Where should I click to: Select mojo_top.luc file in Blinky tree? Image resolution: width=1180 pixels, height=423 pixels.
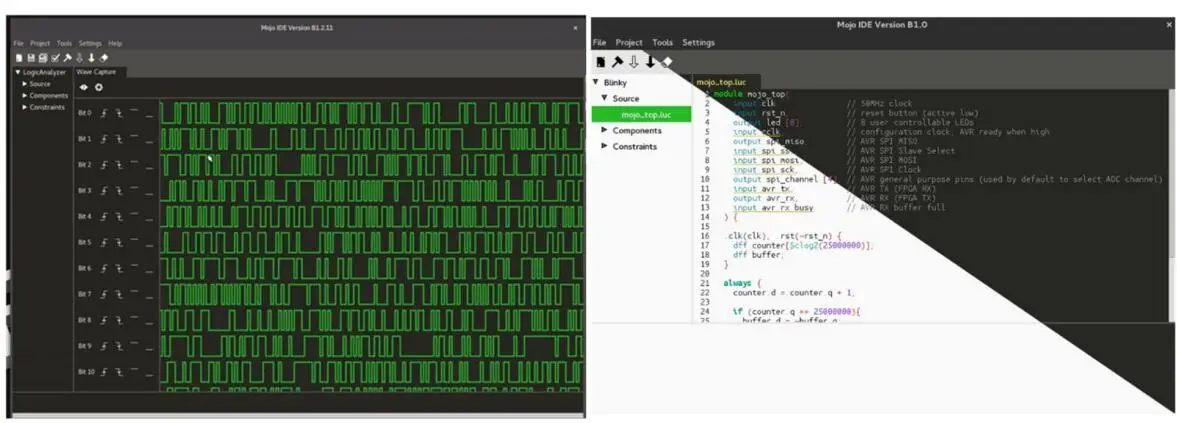click(x=641, y=114)
